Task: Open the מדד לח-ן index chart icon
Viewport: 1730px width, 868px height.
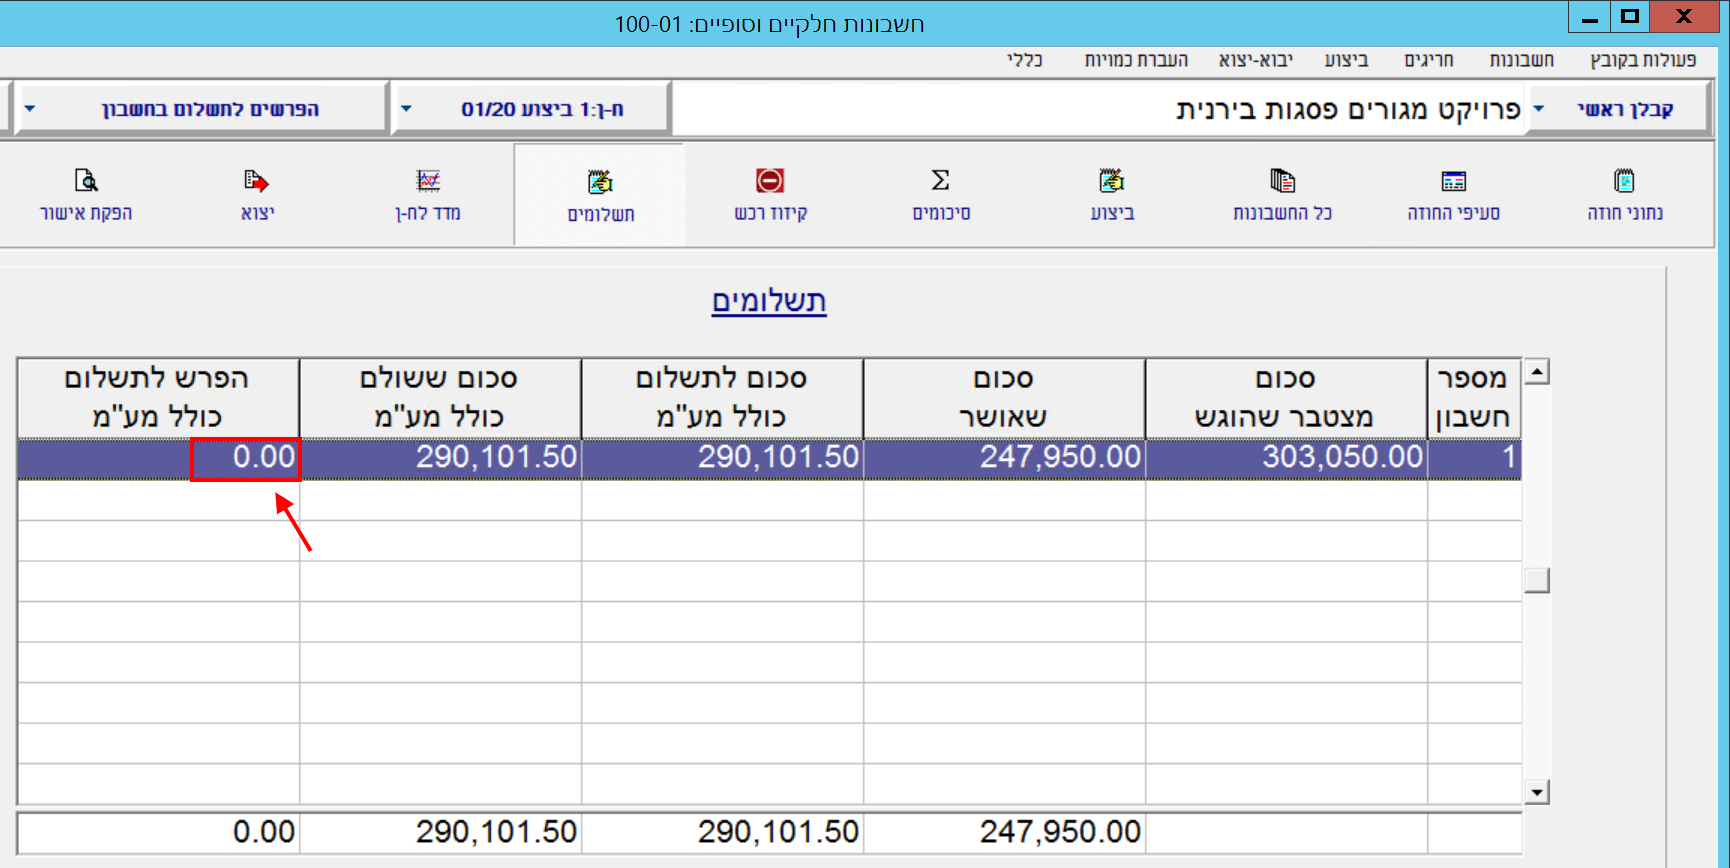Action: 428,181
